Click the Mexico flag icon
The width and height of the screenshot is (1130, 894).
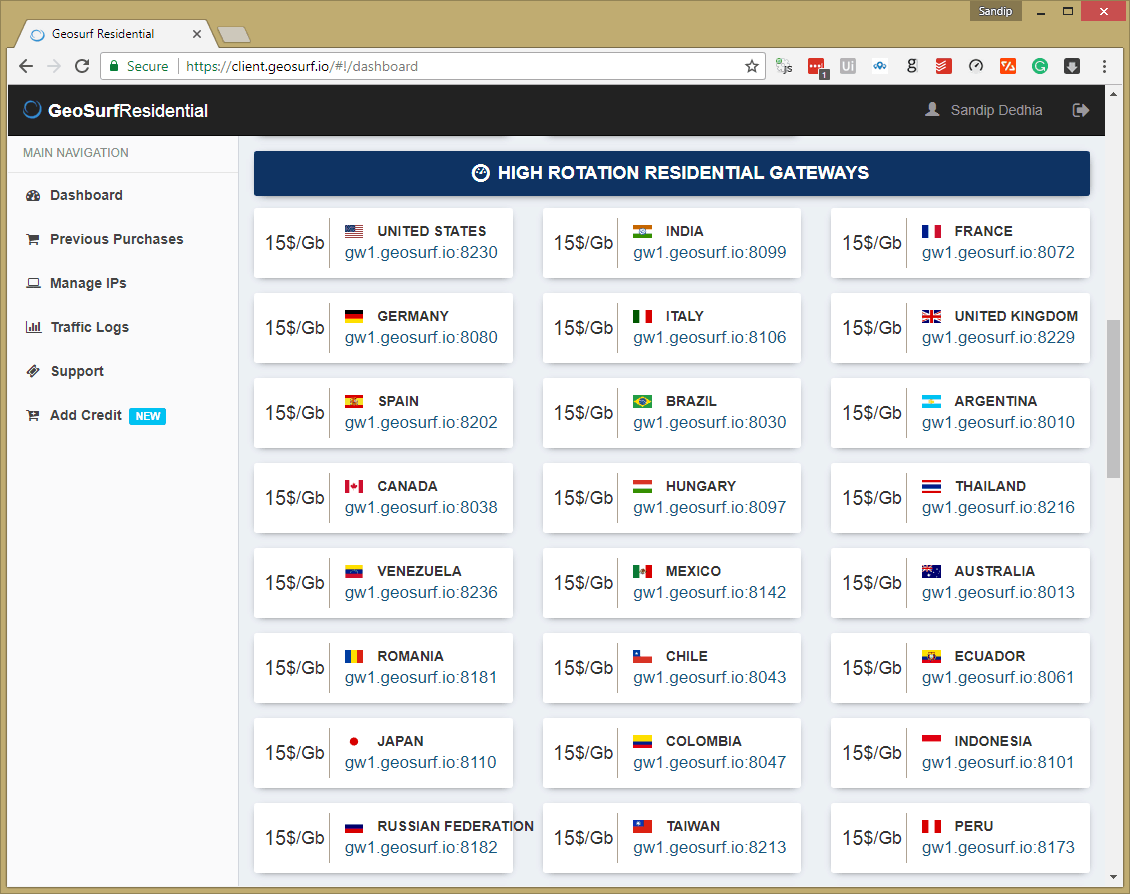tap(642, 571)
